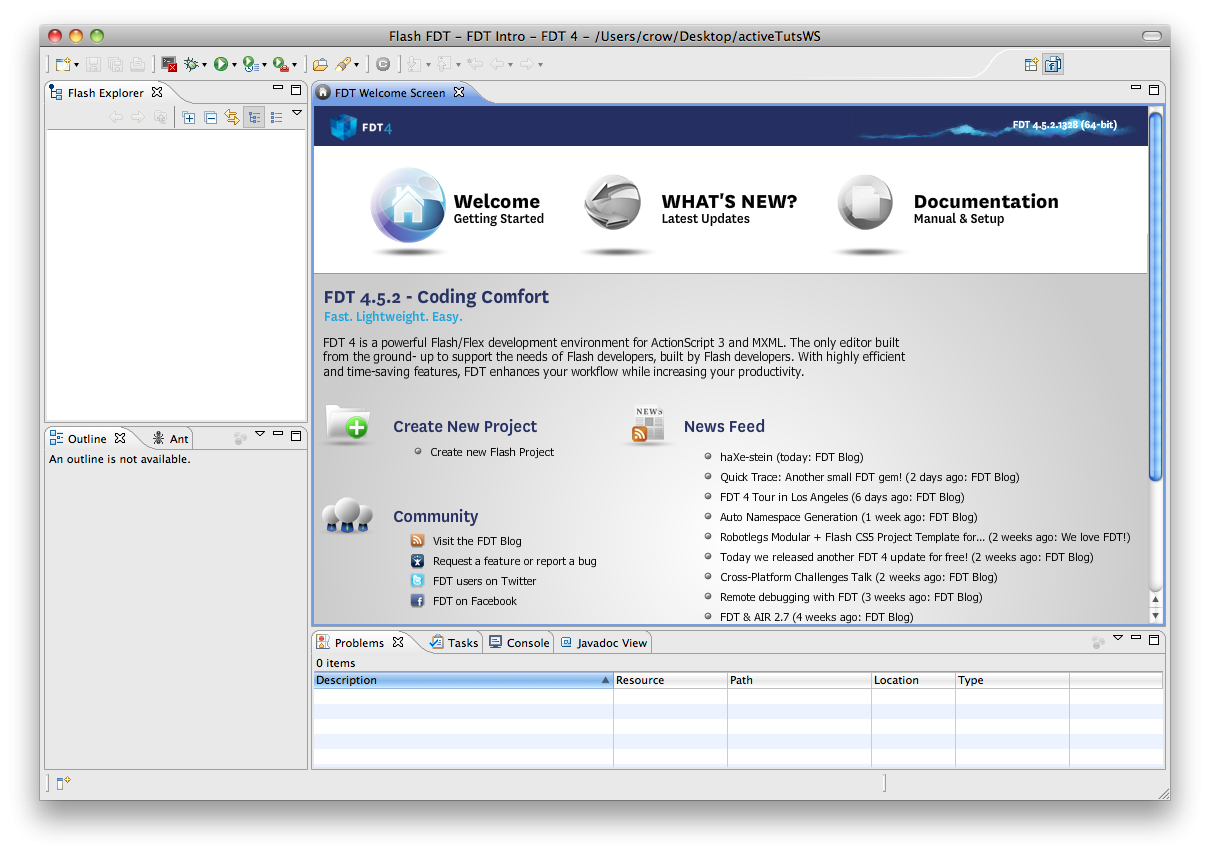Image resolution: width=1210 pixels, height=855 pixels.
Task: Toggle hierarchical layout in Flash Explorer
Action: coord(254,117)
